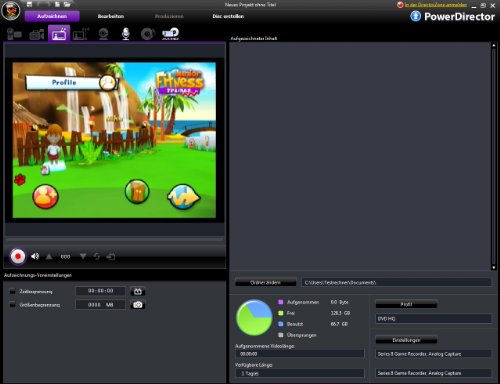500x384 pixels.
Task: Click the preview progress slider bar
Action: [114, 239]
